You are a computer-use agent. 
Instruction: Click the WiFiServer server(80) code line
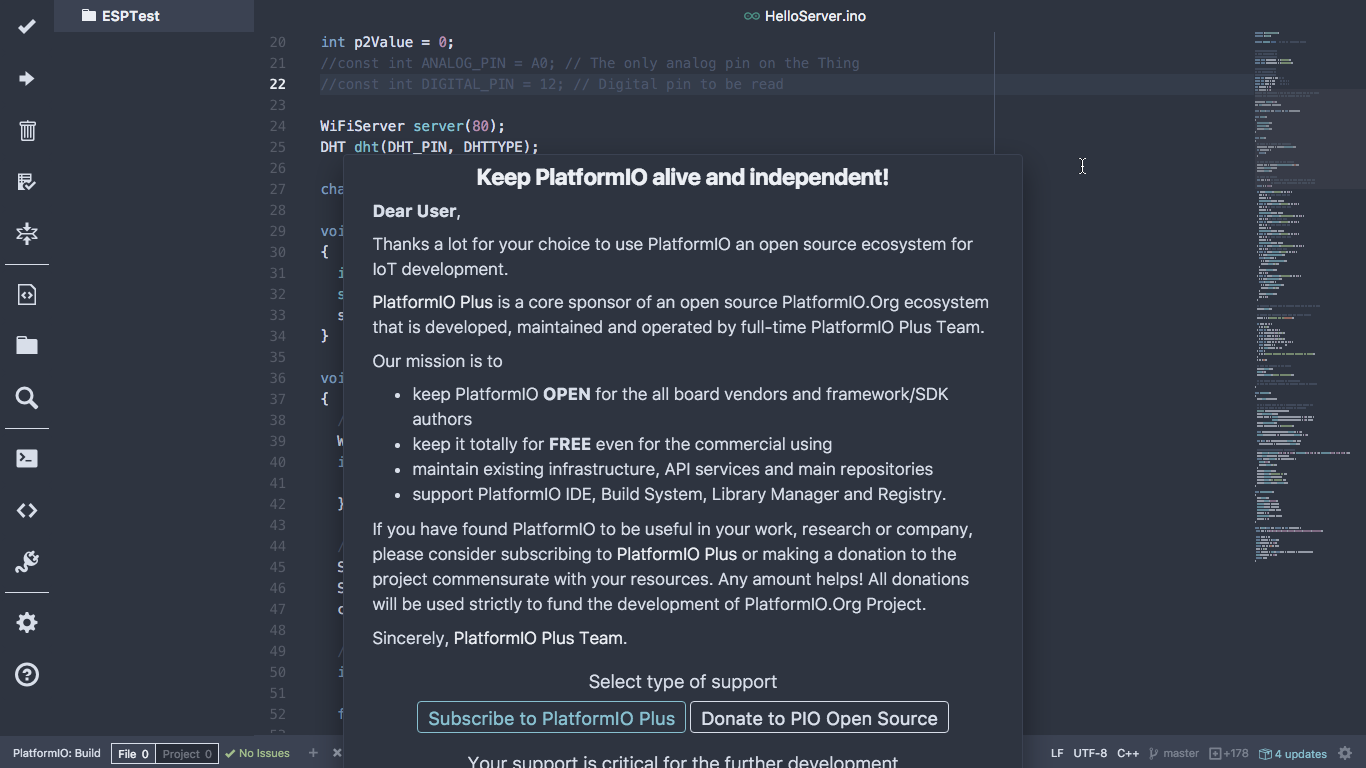coord(413,126)
